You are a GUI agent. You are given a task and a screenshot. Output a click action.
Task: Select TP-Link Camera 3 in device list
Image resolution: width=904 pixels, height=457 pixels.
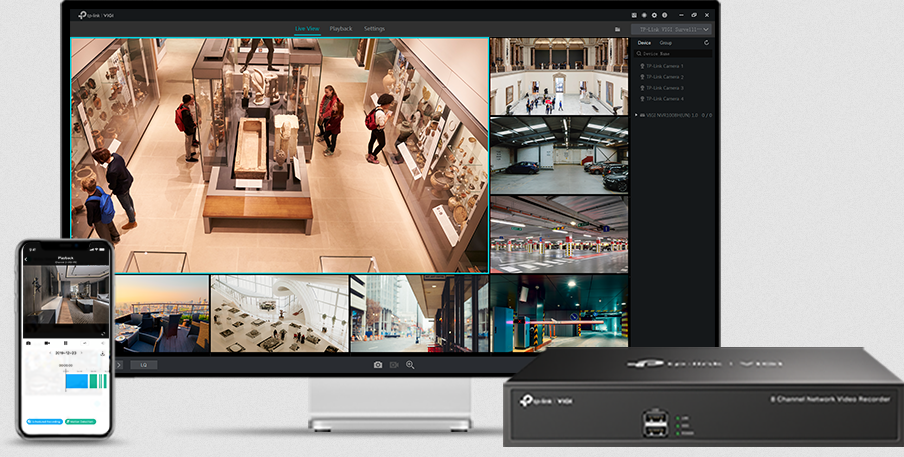point(664,88)
